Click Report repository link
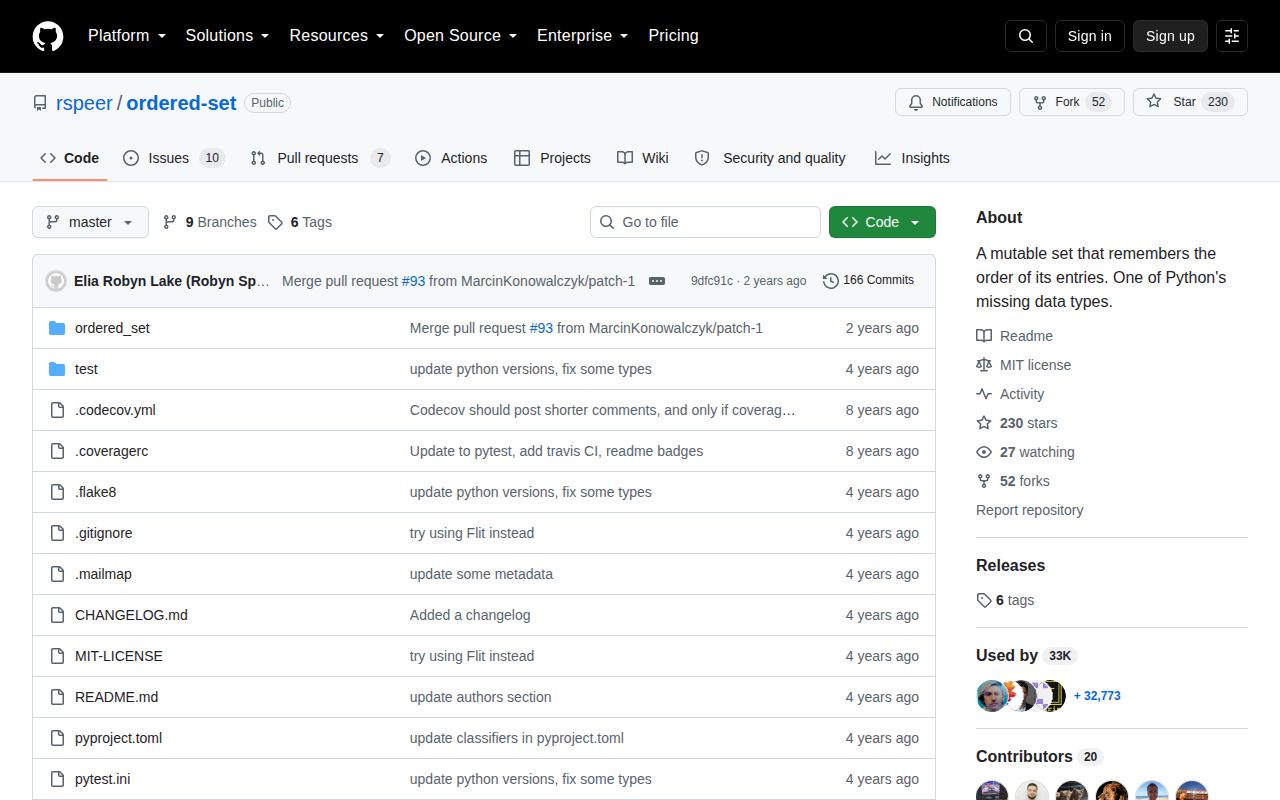1280x800 pixels. 1029,510
